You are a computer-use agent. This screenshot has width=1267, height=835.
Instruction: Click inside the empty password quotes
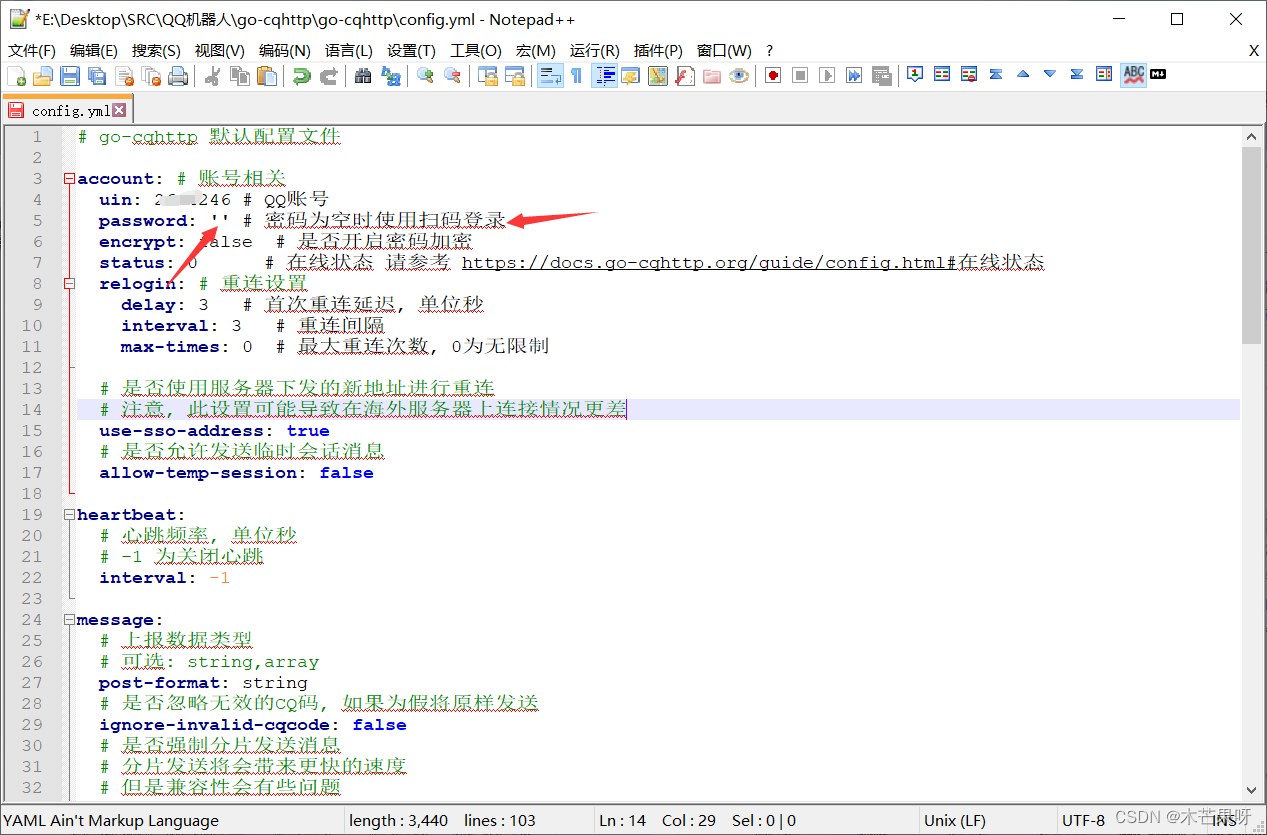point(220,221)
